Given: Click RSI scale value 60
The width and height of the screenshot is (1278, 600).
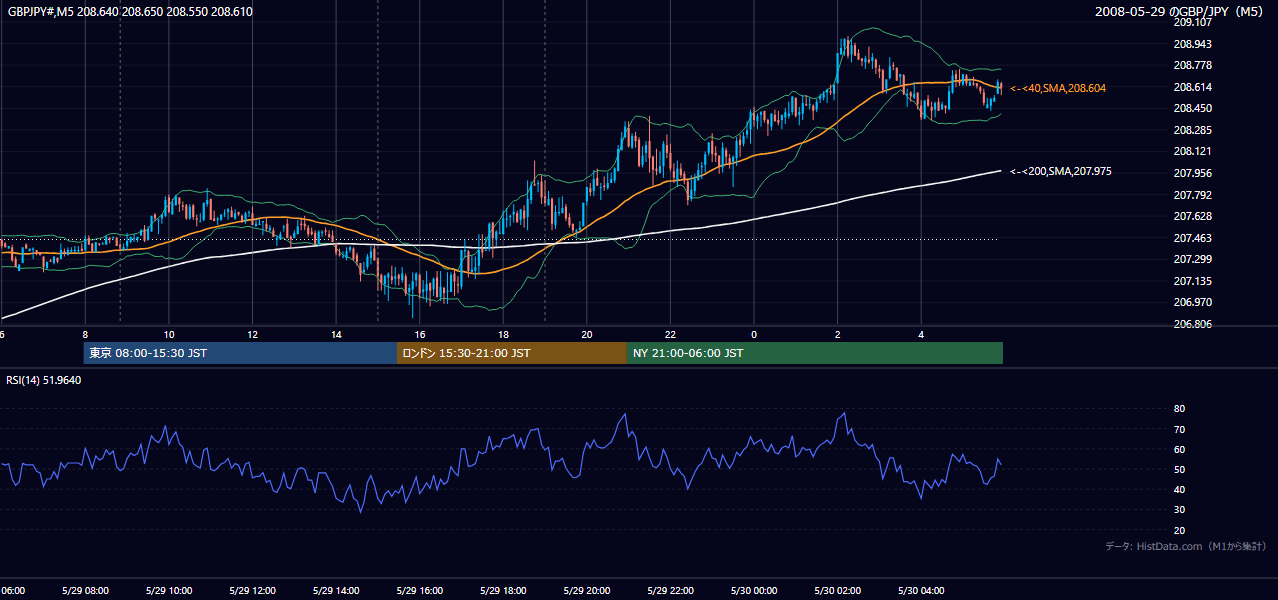Looking at the screenshot, I should [1180, 449].
